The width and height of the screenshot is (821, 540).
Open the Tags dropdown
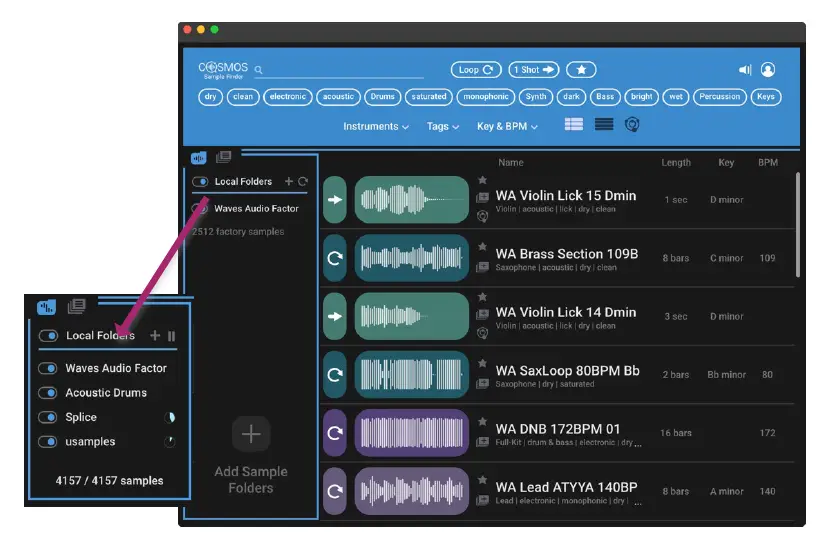click(442, 127)
